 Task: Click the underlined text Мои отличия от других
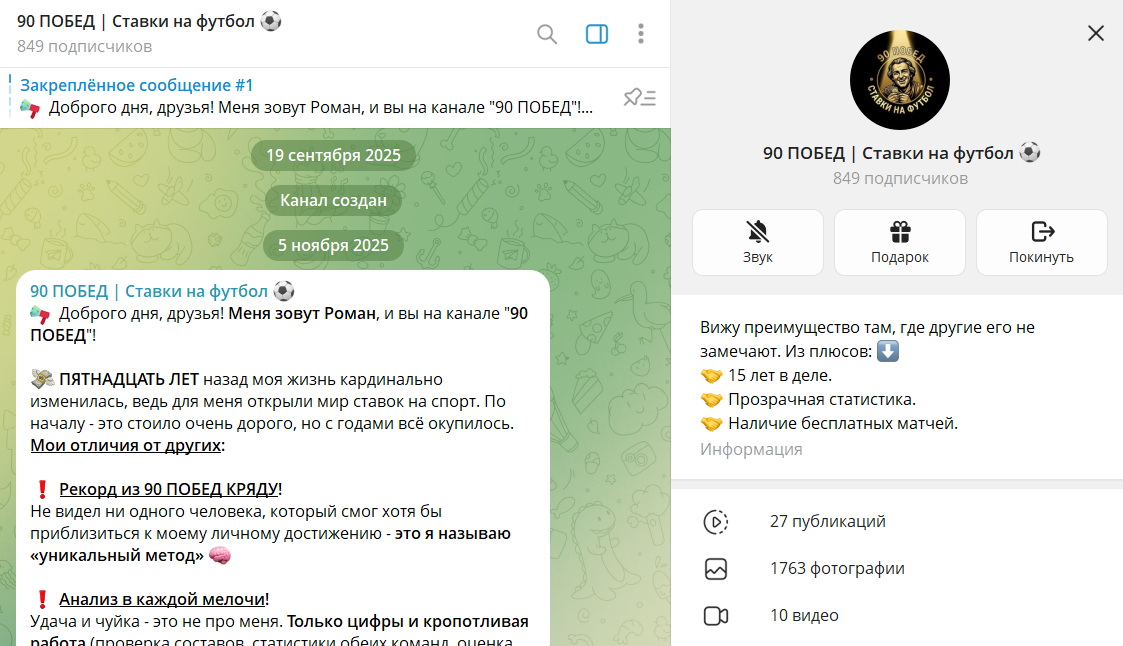click(x=125, y=445)
